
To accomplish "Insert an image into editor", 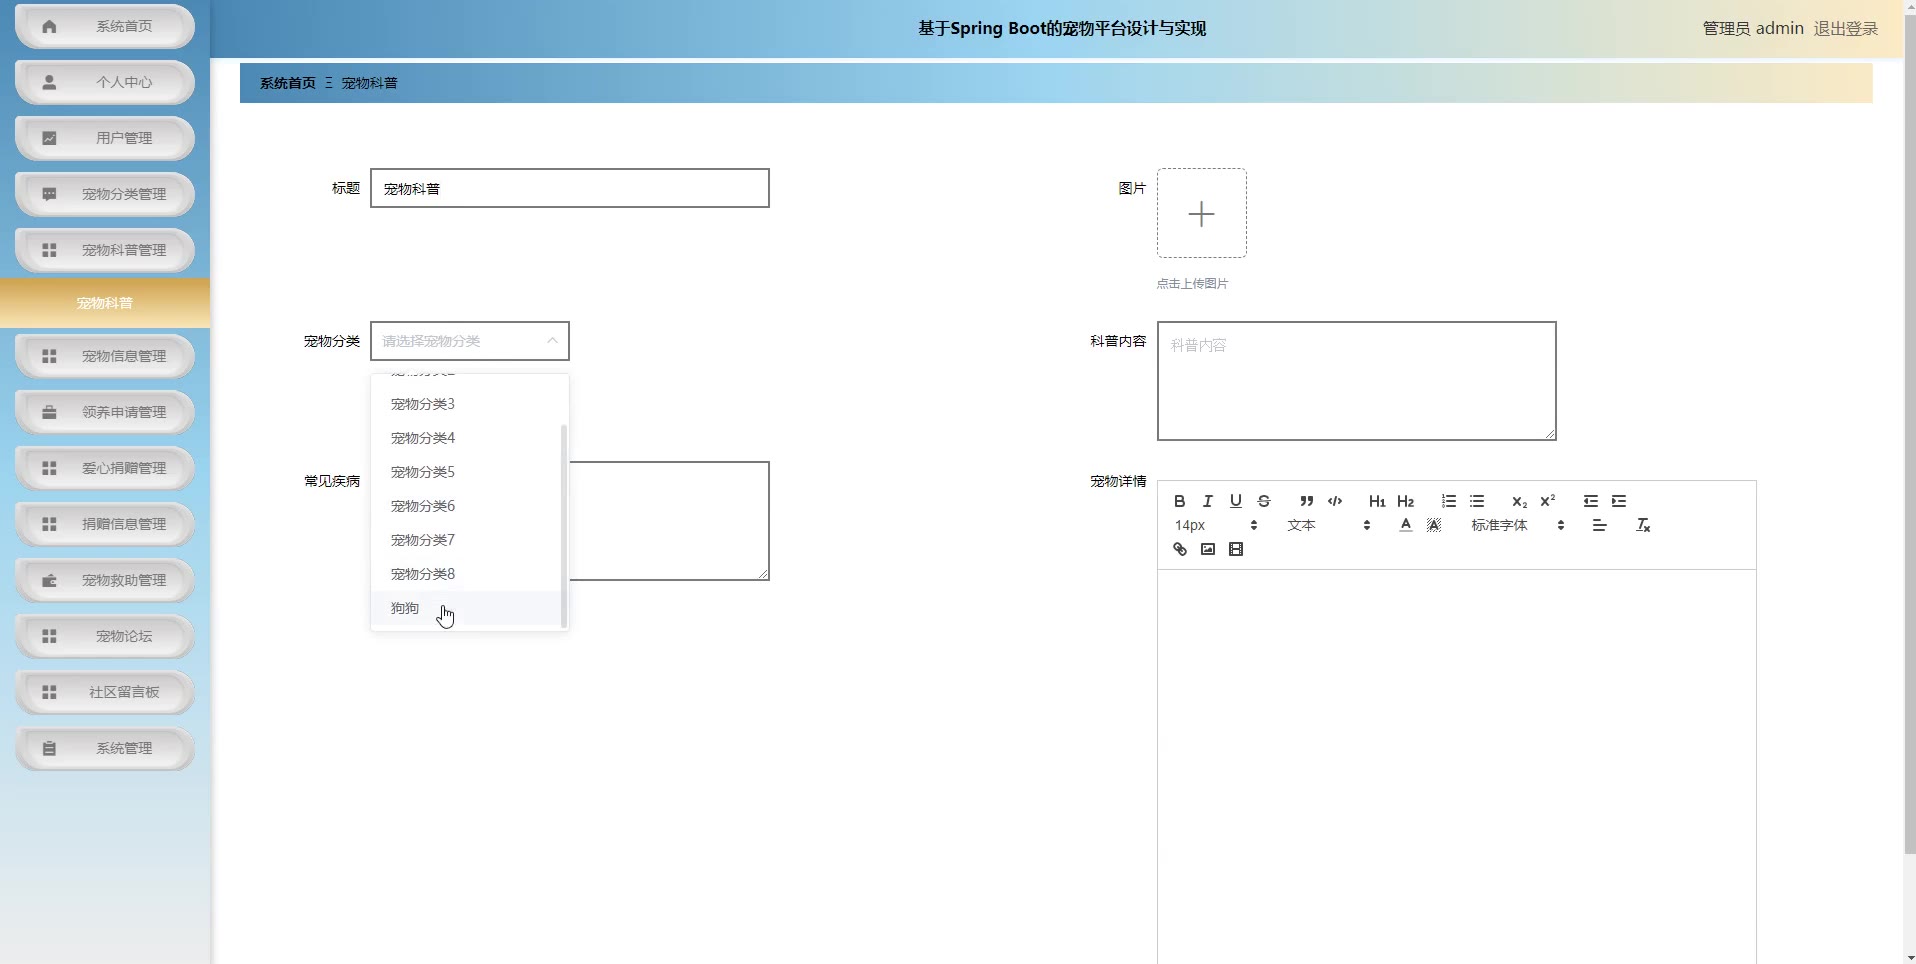I will (x=1207, y=549).
